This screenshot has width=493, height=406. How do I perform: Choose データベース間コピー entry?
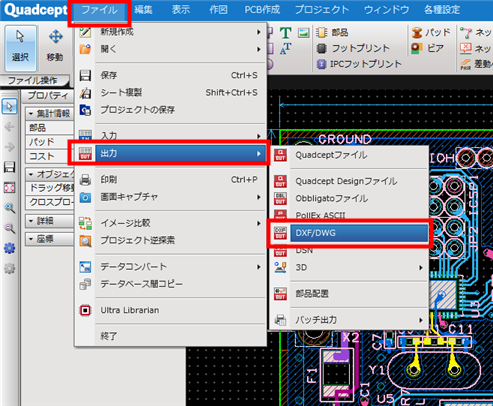click(171, 284)
